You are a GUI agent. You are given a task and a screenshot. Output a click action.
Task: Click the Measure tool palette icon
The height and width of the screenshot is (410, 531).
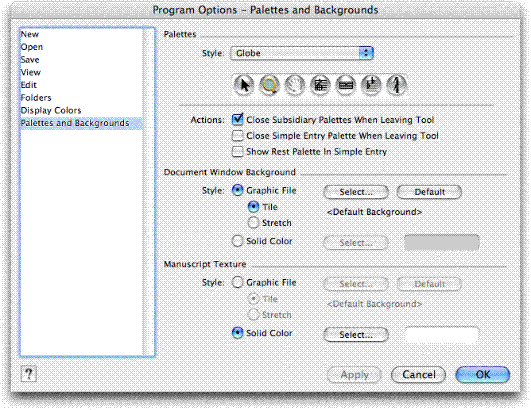345,85
